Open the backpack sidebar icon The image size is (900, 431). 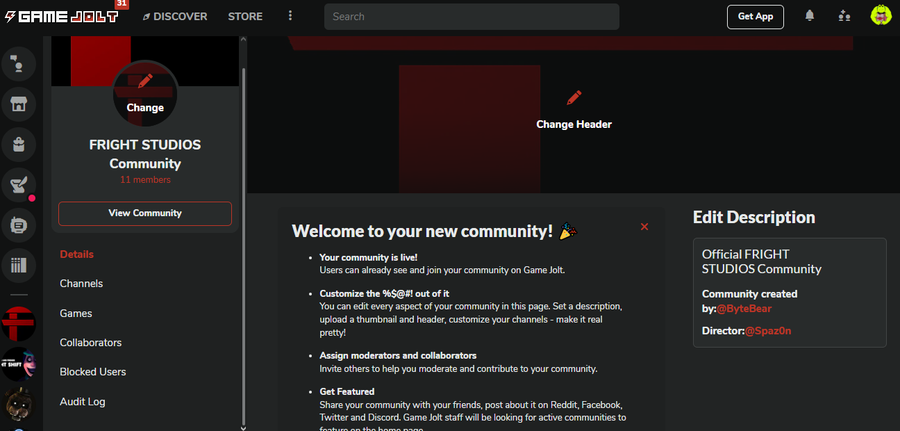pos(19,144)
